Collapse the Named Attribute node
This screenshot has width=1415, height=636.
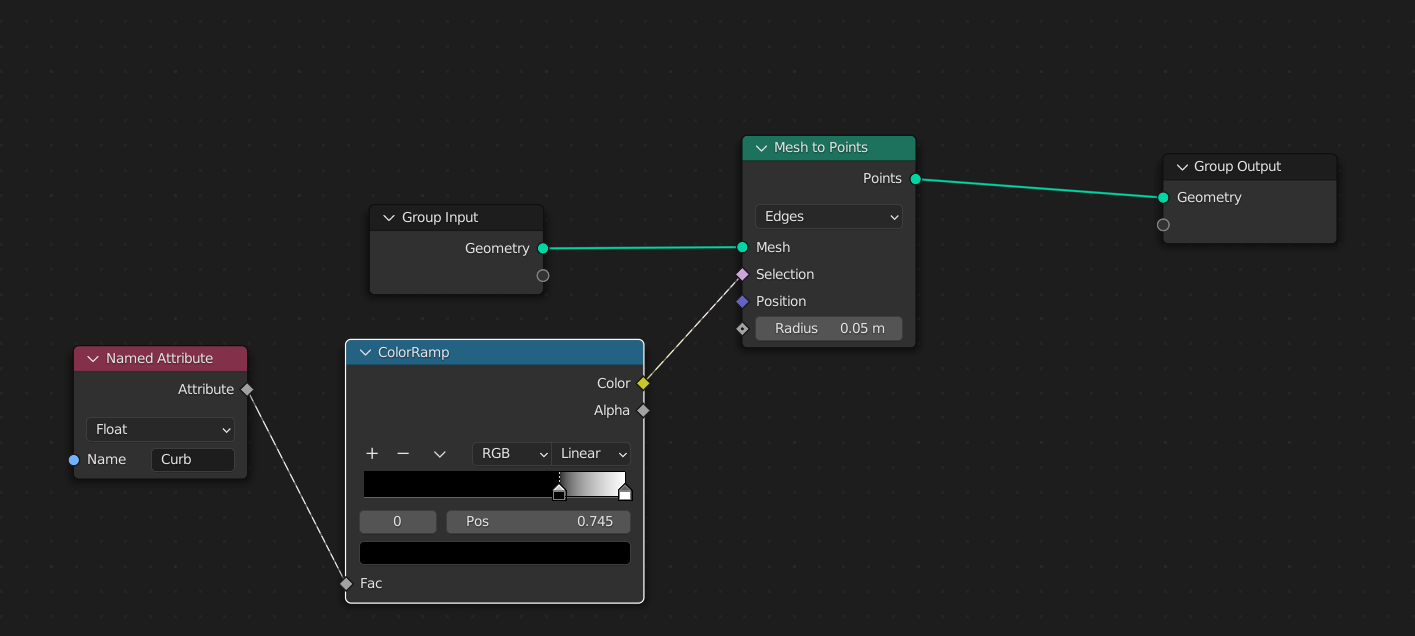93,358
